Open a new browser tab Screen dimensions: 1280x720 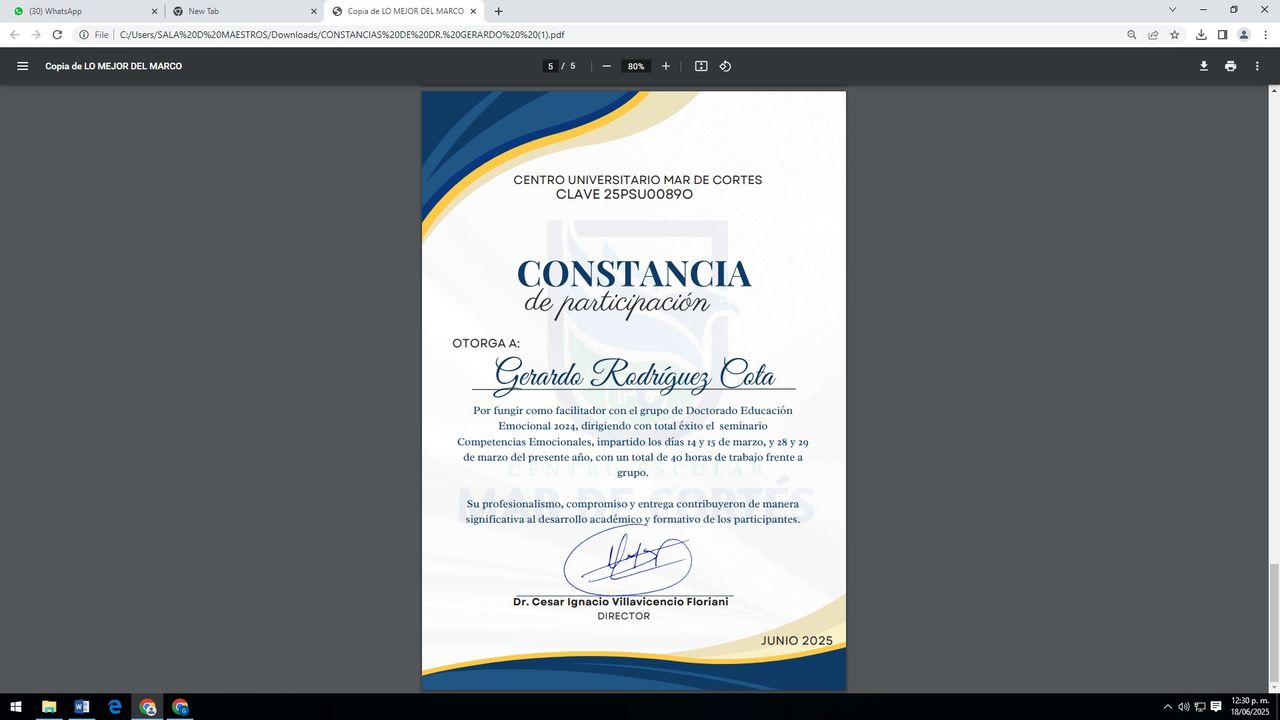(x=499, y=11)
